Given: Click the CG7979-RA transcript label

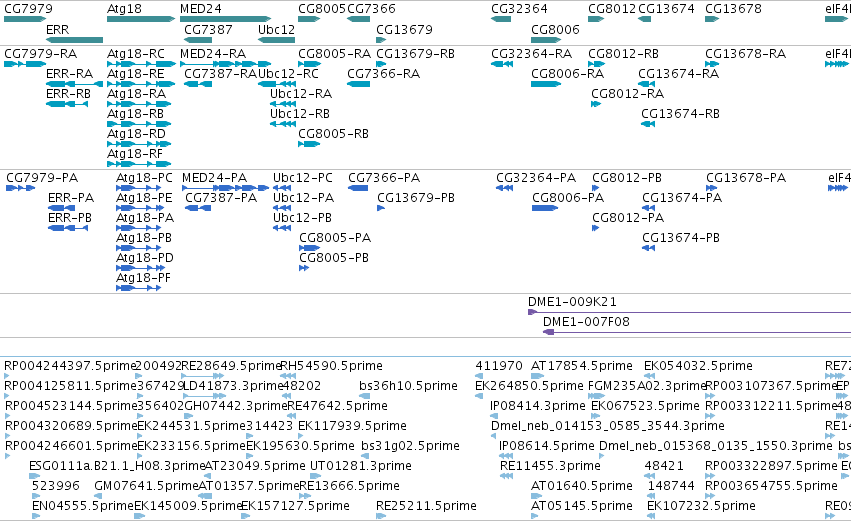Looking at the screenshot, I should click(41, 54).
